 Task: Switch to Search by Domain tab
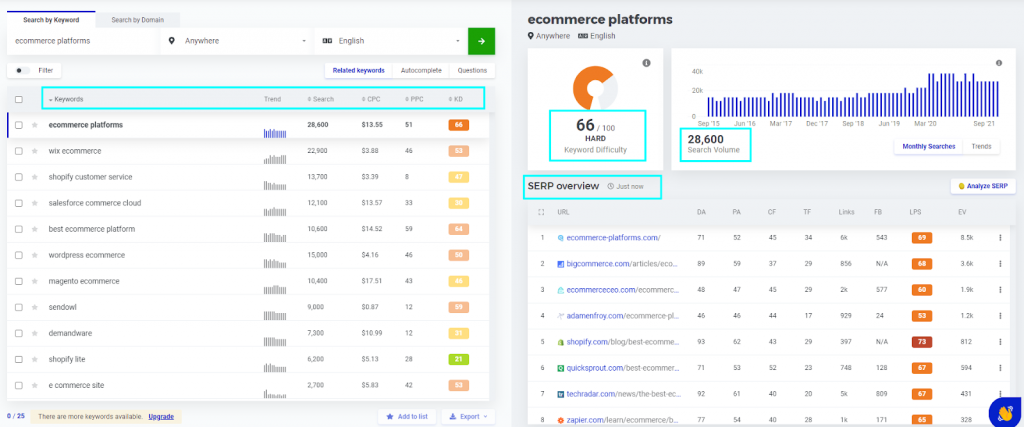tap(138, 20)
